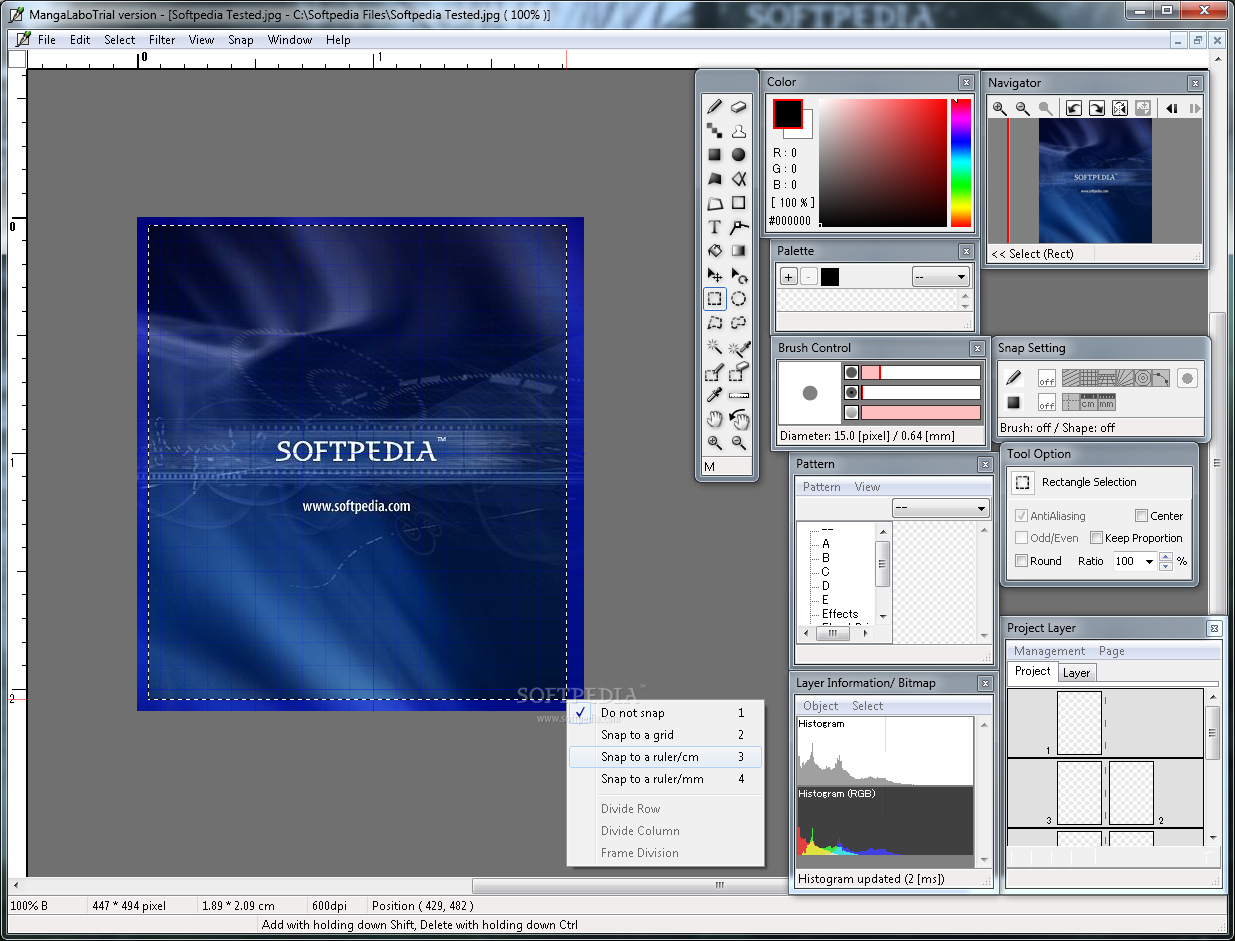1235x941 pixels.
Task: Flip the view horizontally in Navigator
Action: click(x=1120, y=109)
